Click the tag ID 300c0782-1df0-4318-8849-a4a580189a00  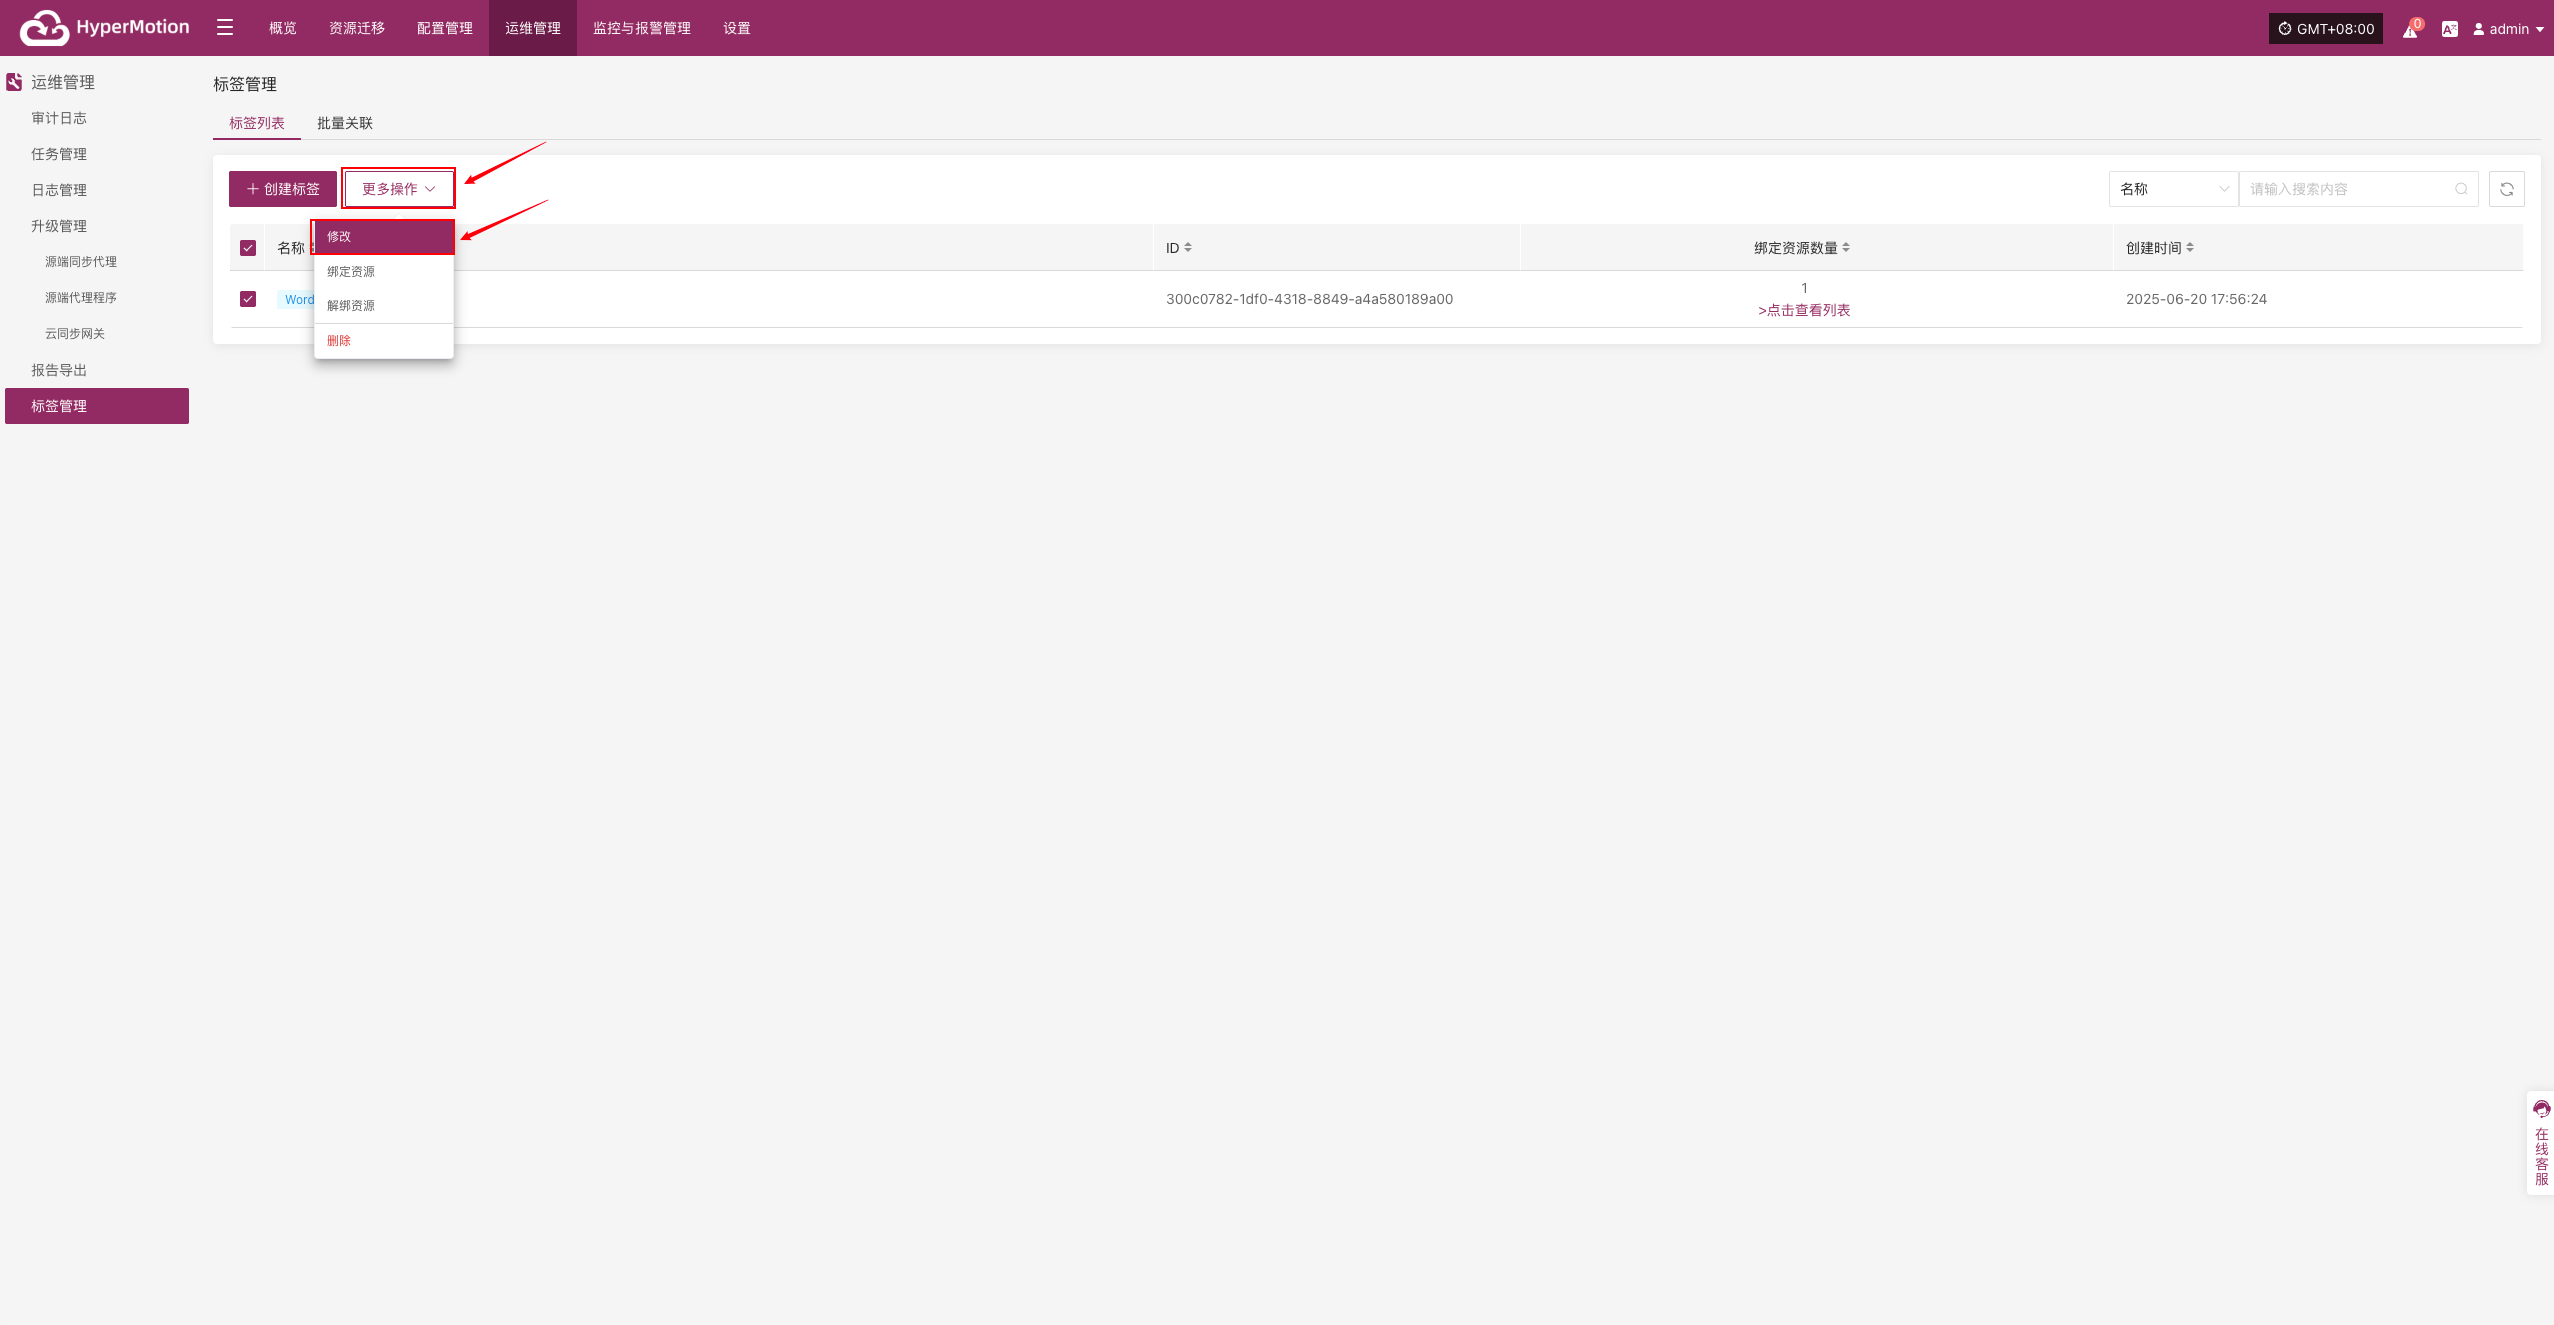(x=1309, y=299)
